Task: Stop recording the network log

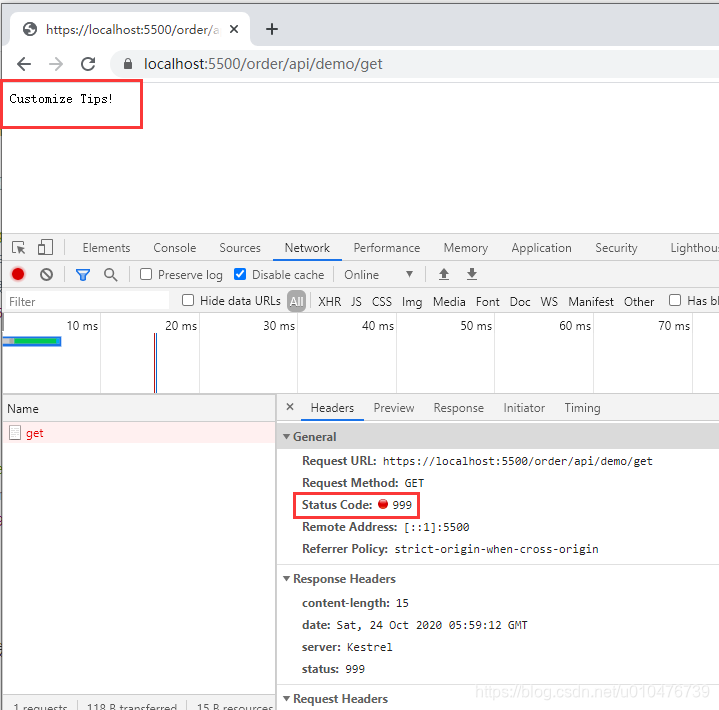Action: point(18,274)
